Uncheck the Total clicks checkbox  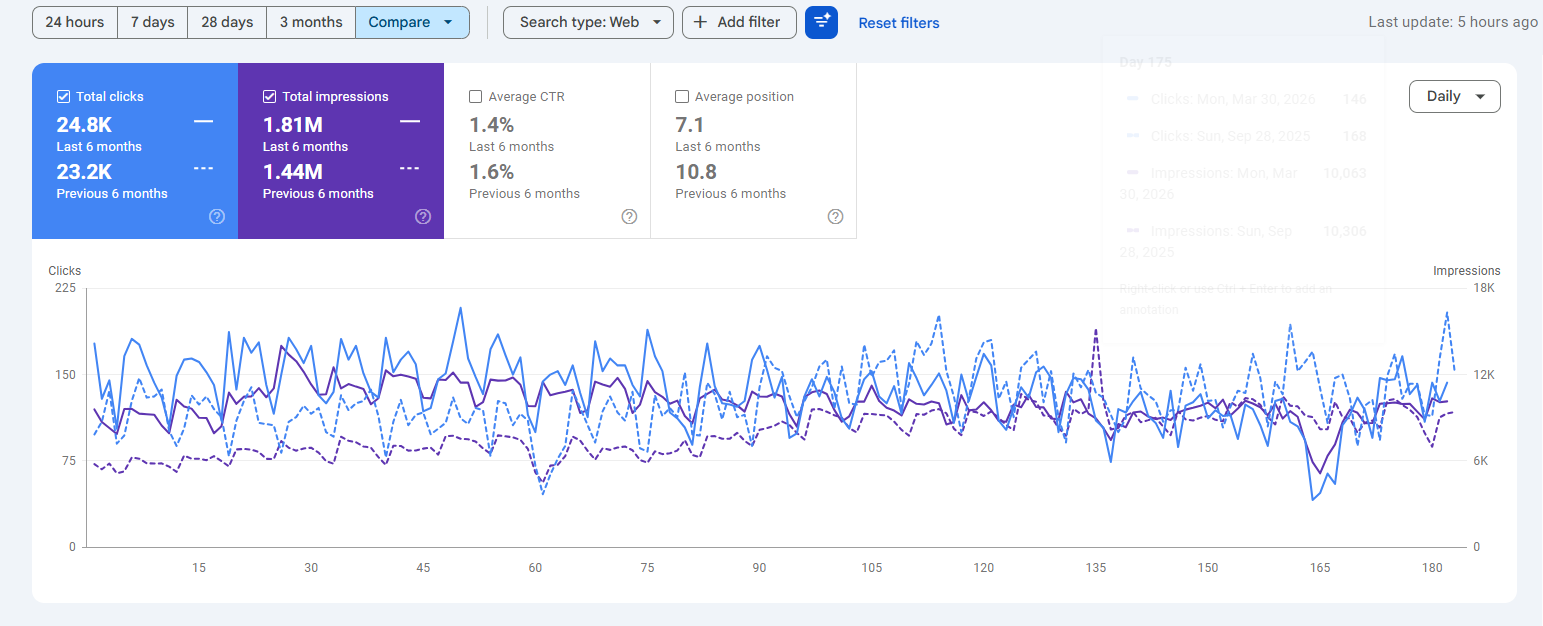63,97
